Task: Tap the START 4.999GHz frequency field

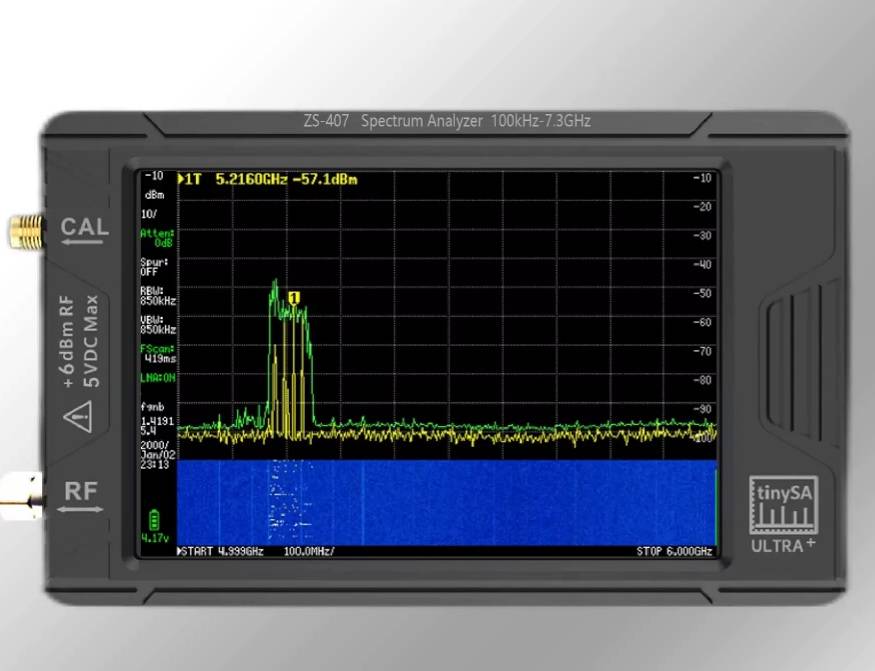Action: pyautogui.click(x=223, y=552)
